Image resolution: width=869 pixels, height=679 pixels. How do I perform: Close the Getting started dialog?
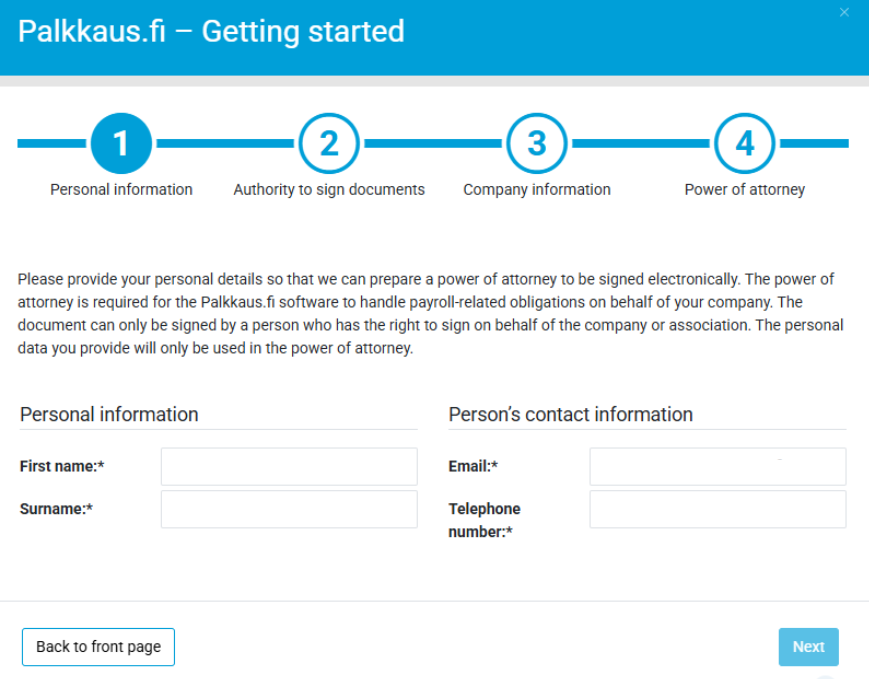pyautogui.click(x=844, y=13)
